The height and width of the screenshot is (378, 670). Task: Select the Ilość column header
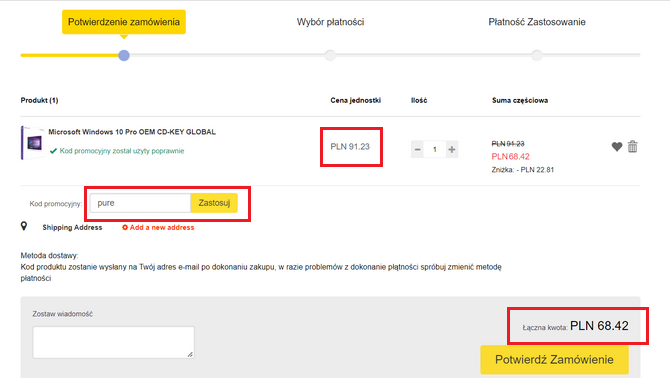pos(419,100)
